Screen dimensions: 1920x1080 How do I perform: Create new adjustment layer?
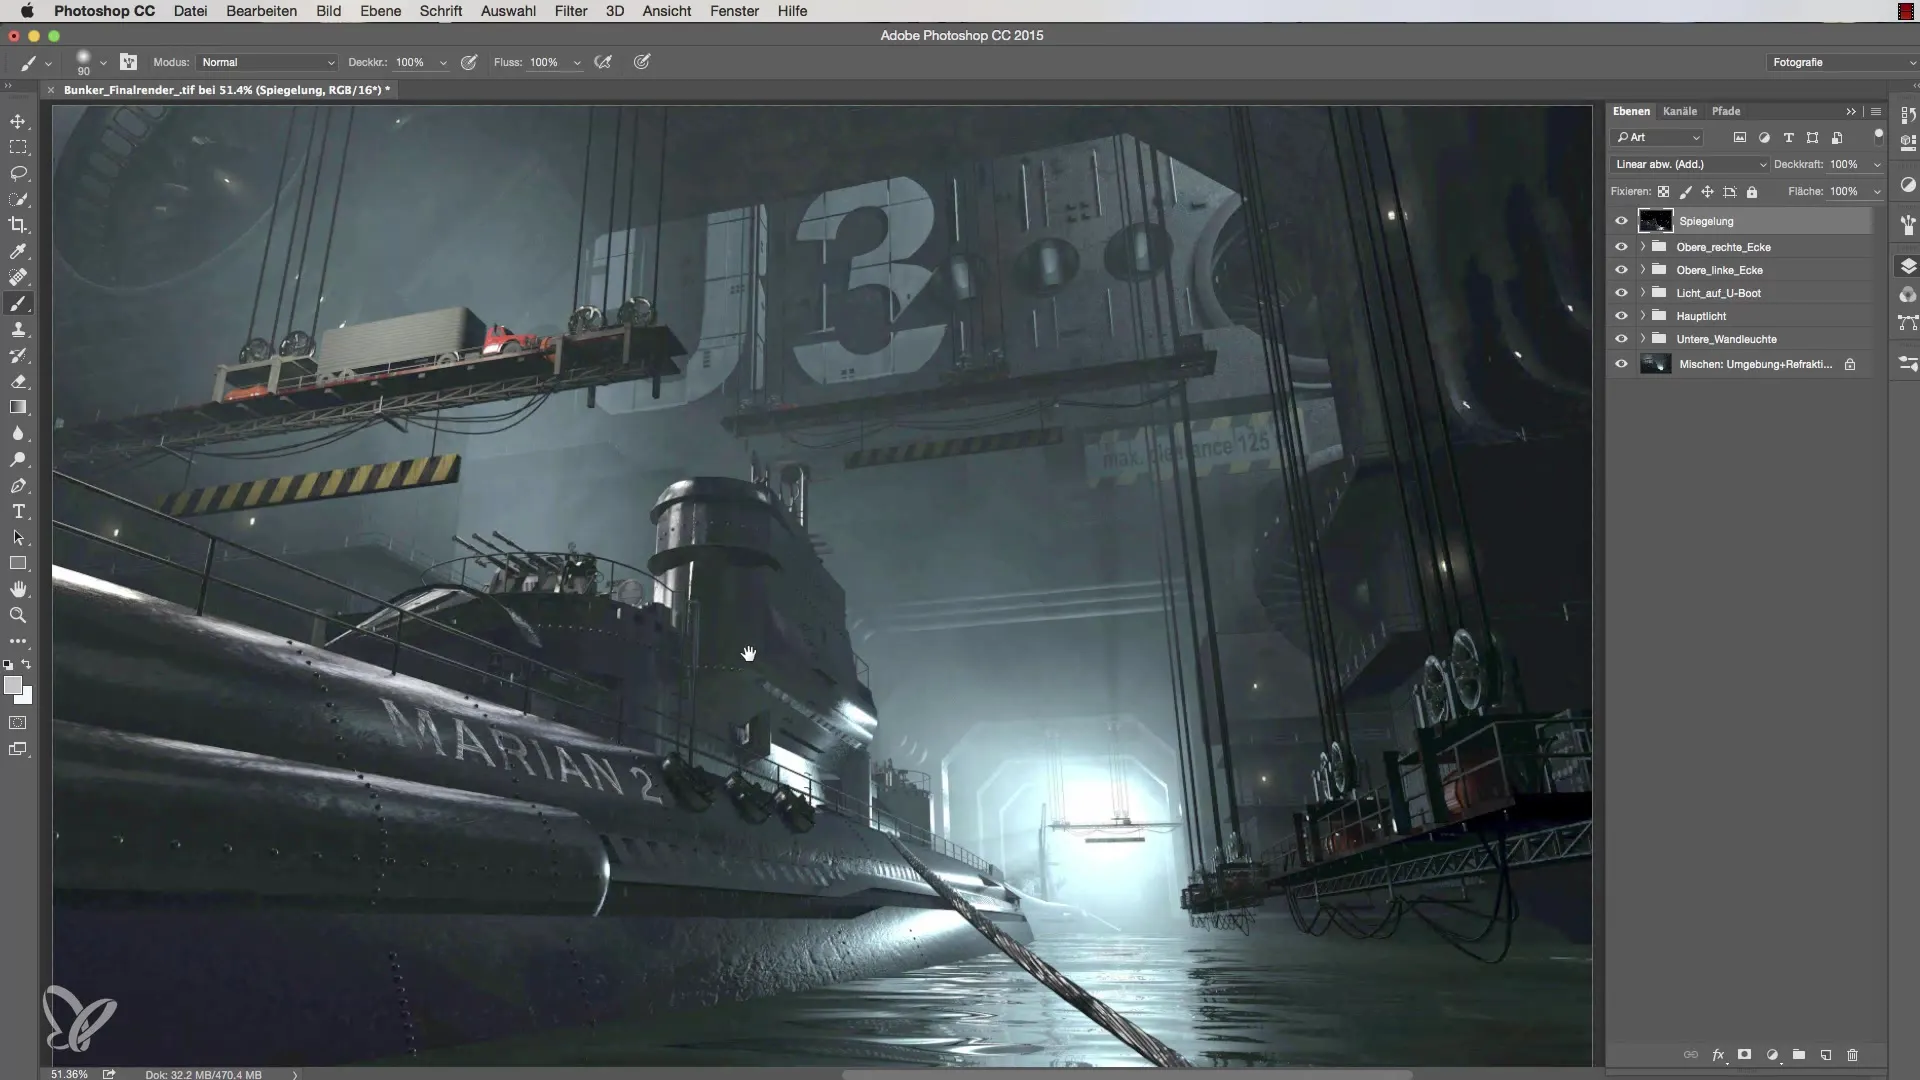coord(1772,1055)
